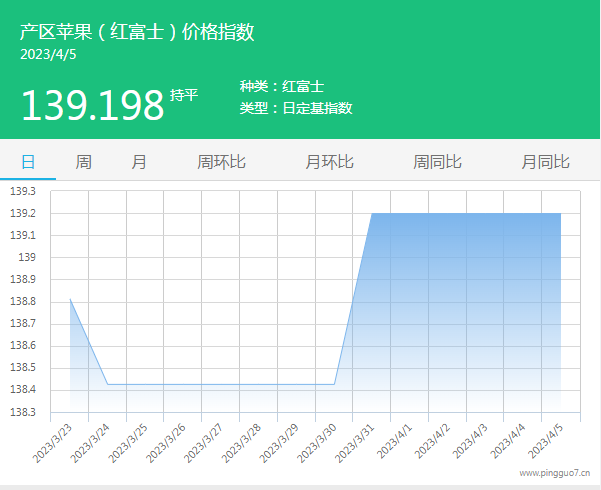Open the 周同比 tab

click(x=437, y=162)
